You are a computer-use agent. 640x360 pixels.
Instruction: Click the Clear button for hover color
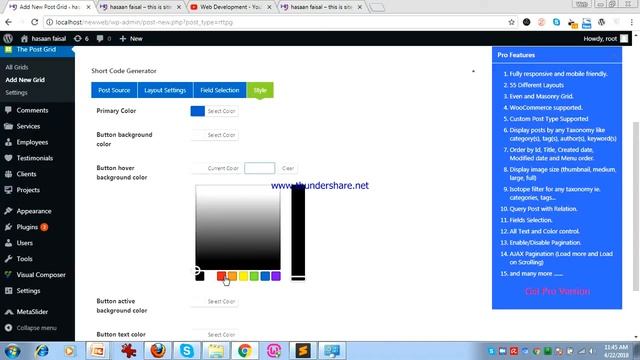point(288,168)
